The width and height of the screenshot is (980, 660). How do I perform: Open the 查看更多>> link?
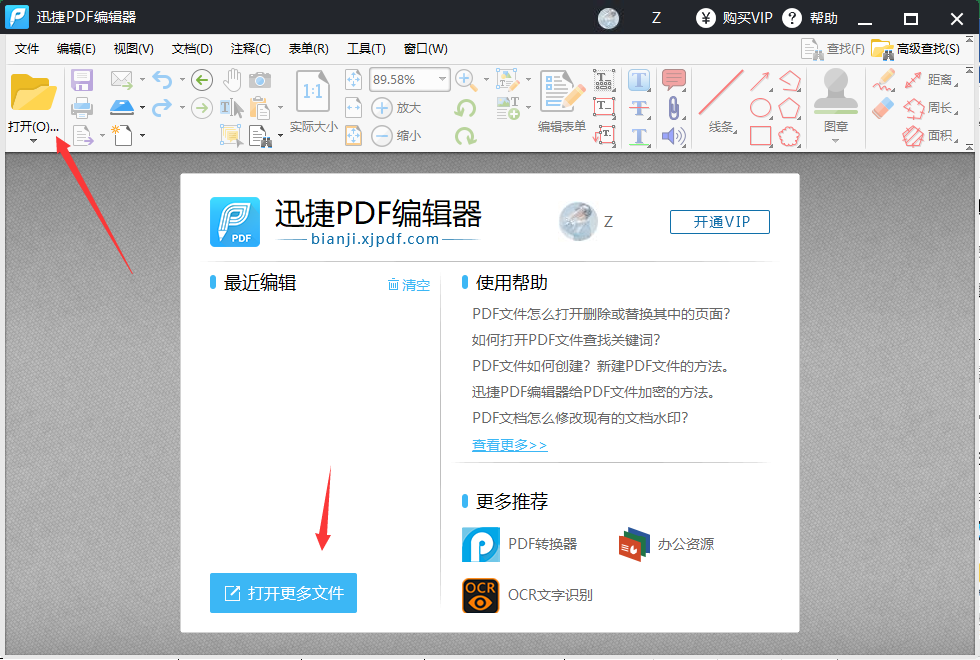(x=509, y=445)
